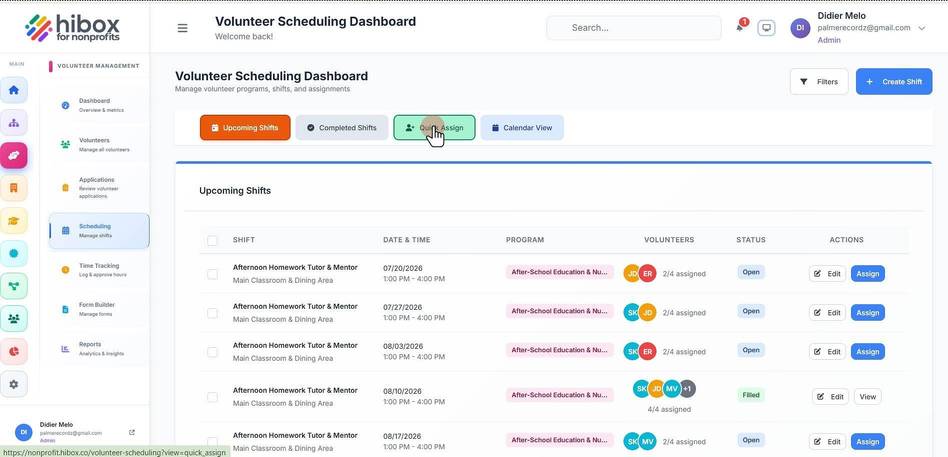This screenshot has height=457, width=948.
Task: Open settings gear icon in sidebar
Action: coord(14,384)
